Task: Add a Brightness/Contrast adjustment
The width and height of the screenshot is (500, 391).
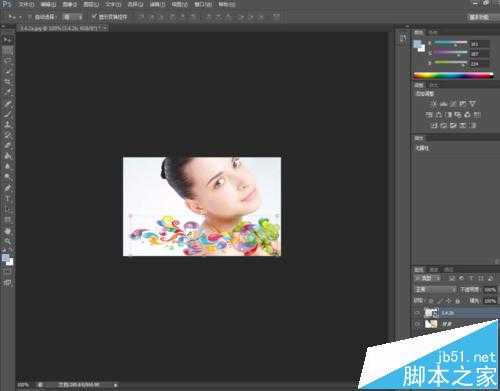Action: [x=434, y=104]
